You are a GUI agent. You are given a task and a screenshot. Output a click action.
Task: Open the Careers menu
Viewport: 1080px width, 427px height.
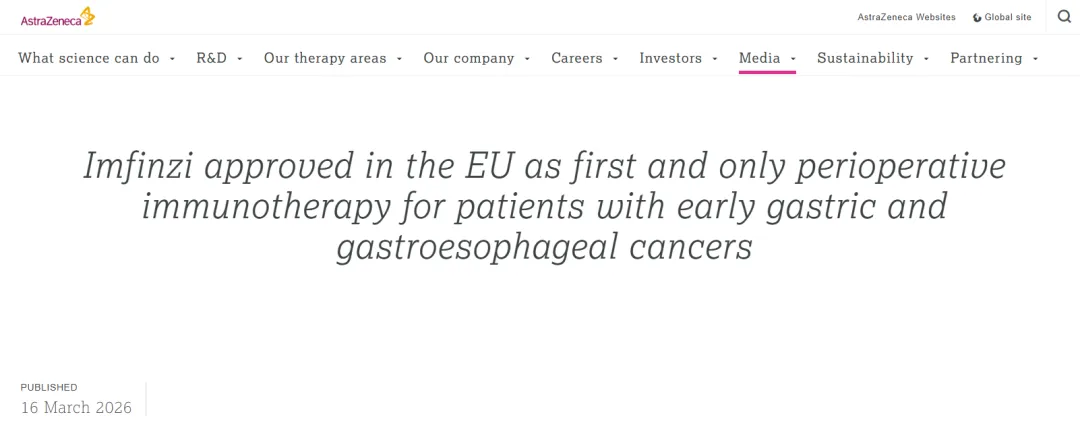pyautogui.click(x=577, y=58)
